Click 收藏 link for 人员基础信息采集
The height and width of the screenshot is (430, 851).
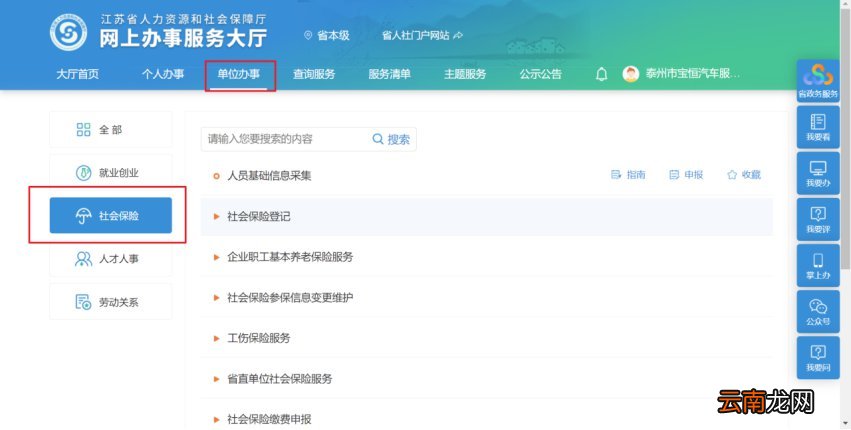(x=752, y=175)
